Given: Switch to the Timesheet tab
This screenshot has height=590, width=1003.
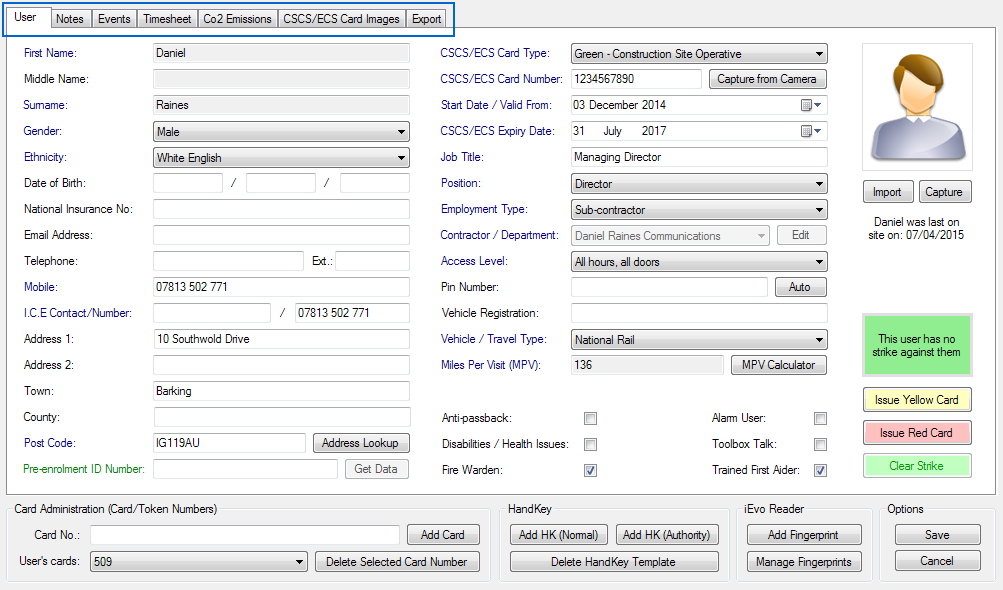Looking at the screenshot, I should pos(166,19).
